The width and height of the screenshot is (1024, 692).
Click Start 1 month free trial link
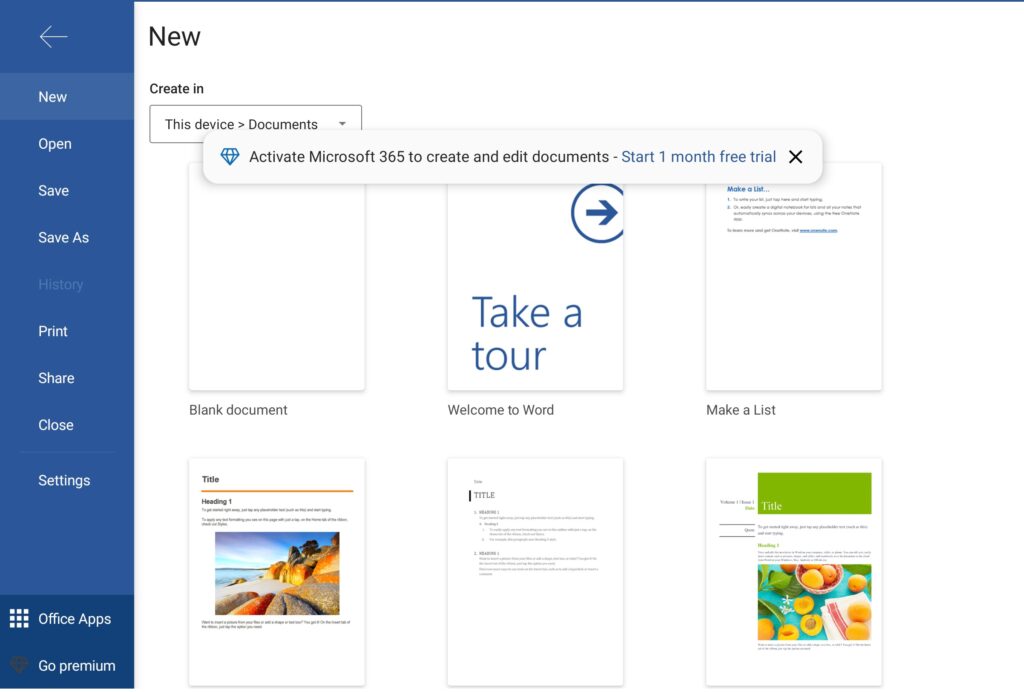698,157
